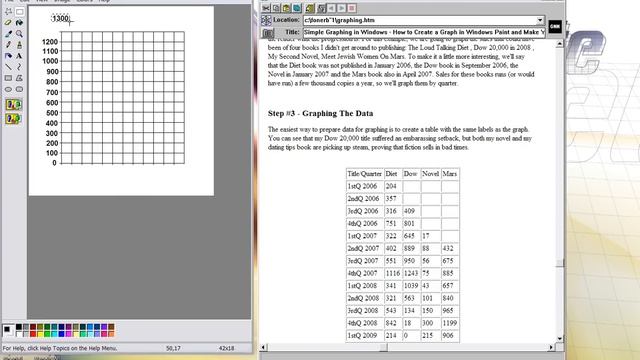Image resolution: width=640 pixels, height=360 pixels.
Task: Select the Rounded Rectangle tool
Action: pos(19,89)
